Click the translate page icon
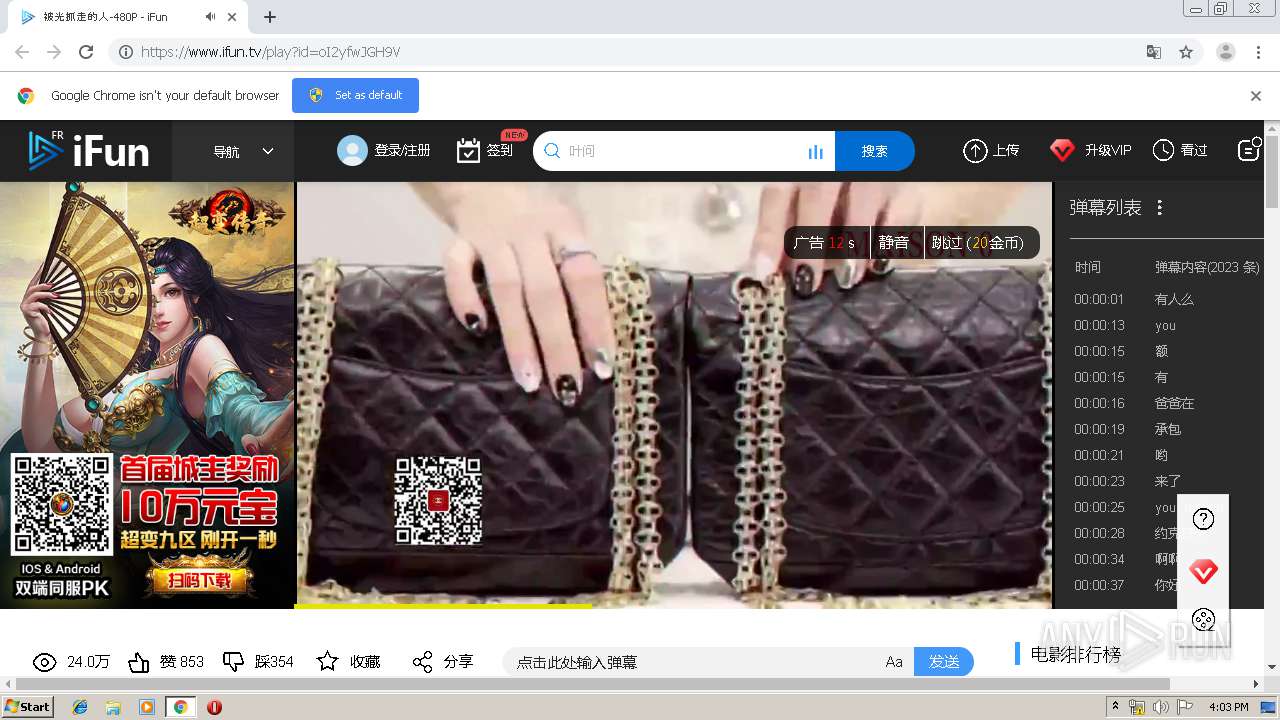1280x720 pixels. point(1153,52)
